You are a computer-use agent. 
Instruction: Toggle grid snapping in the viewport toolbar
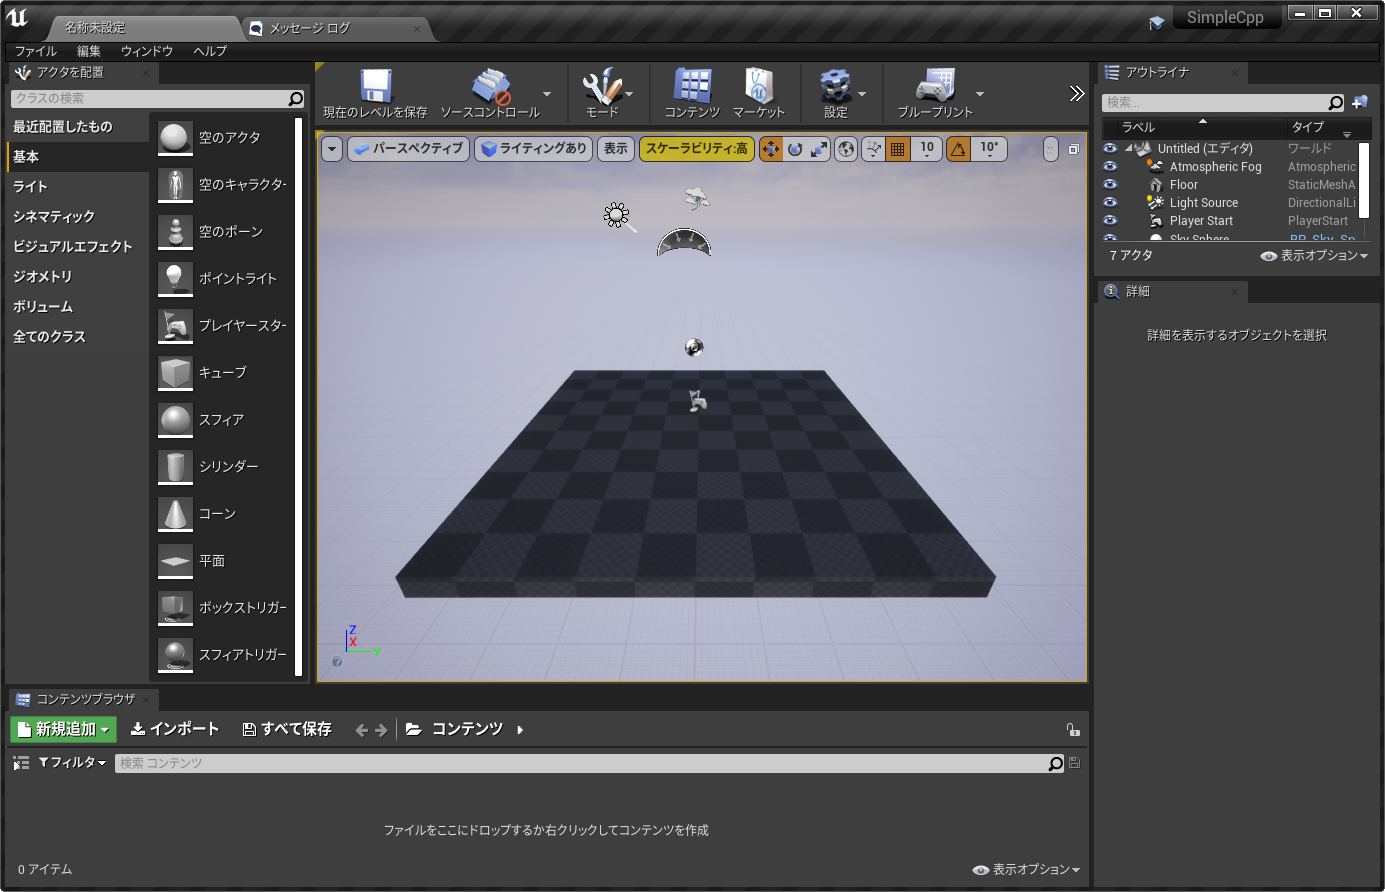897,149
